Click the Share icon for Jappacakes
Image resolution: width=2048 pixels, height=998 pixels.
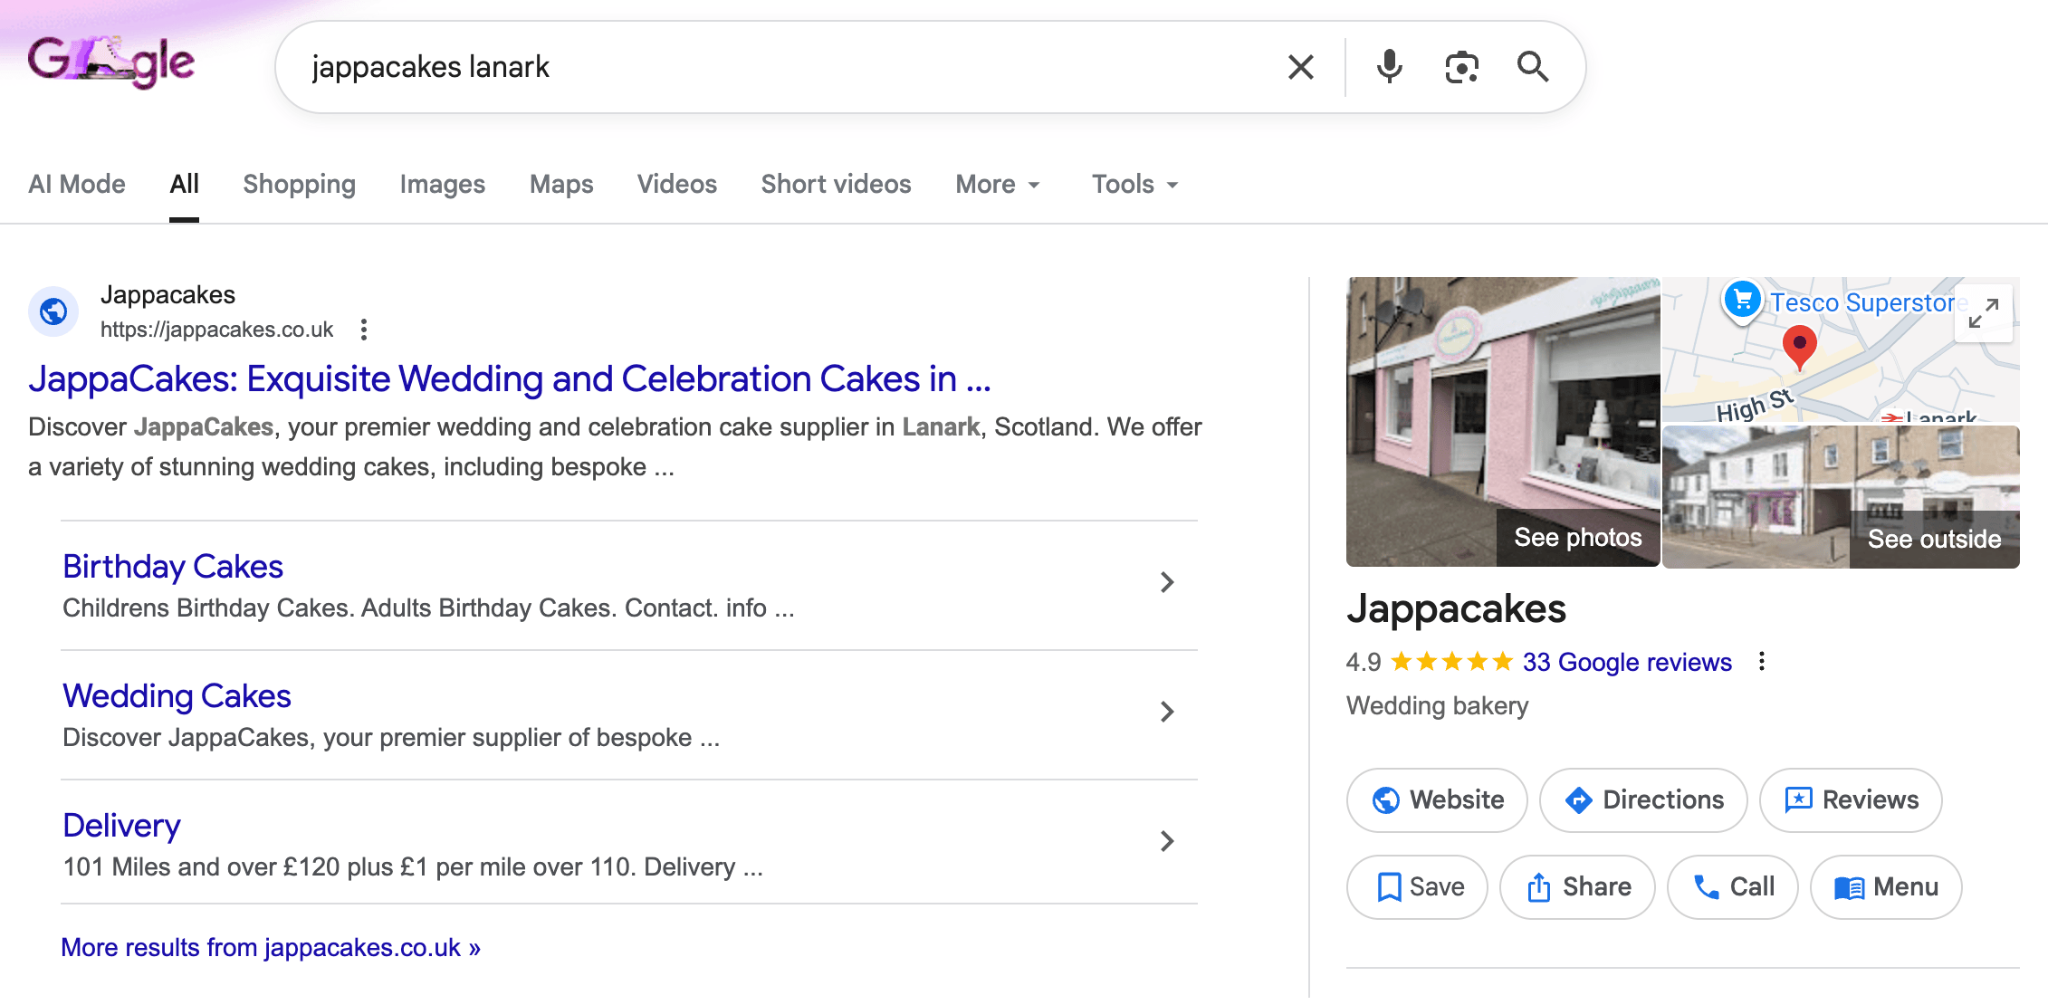click(1537, 886)
